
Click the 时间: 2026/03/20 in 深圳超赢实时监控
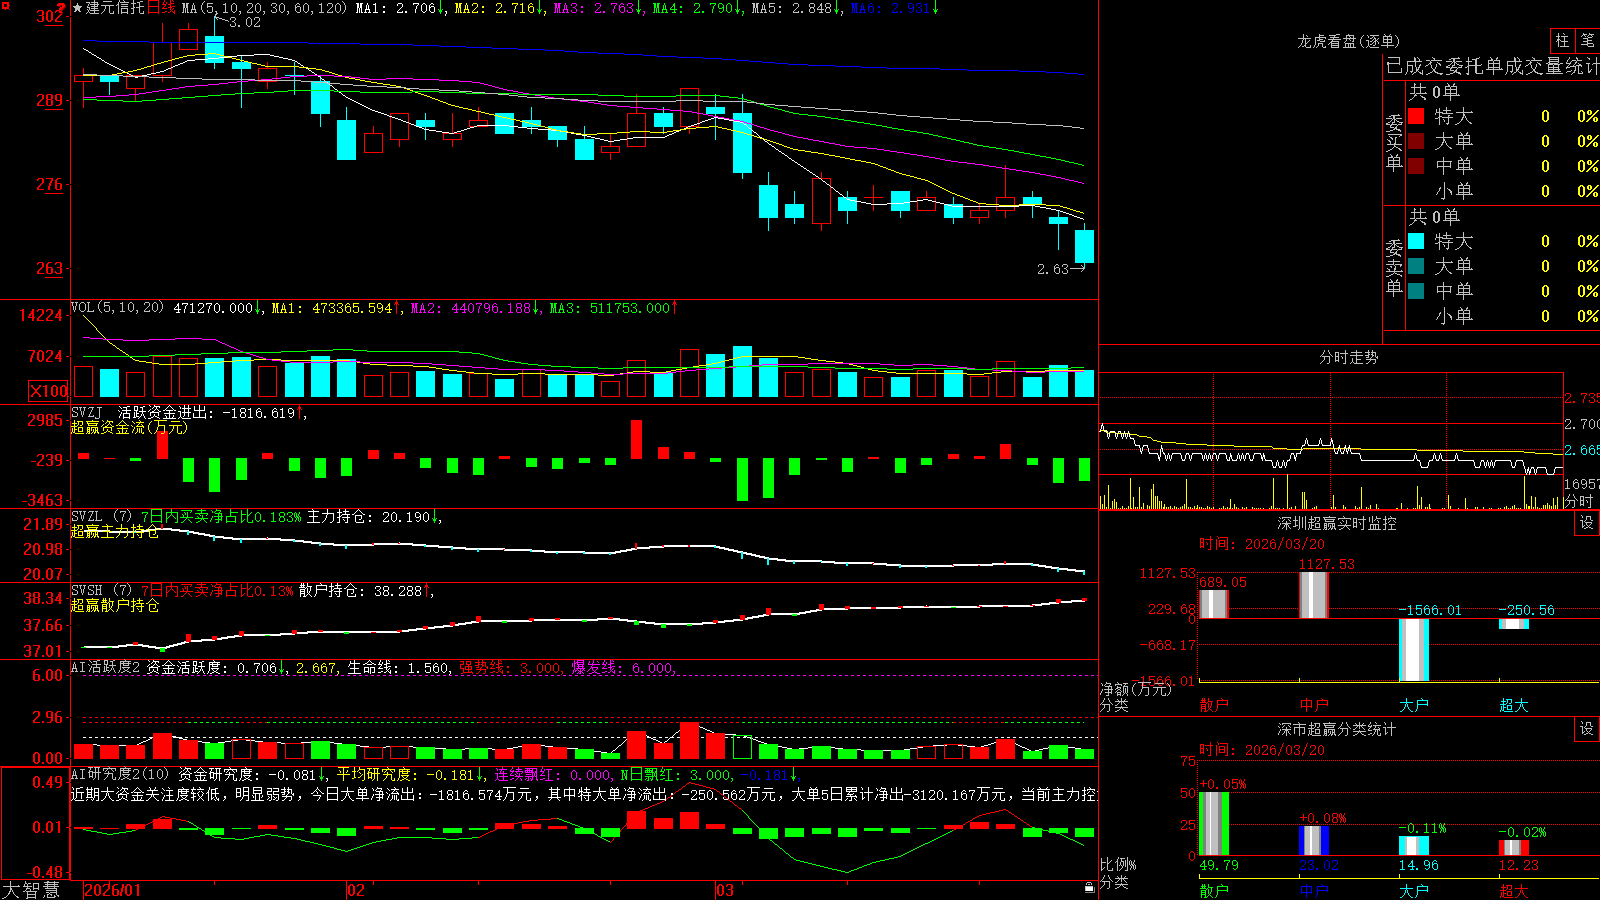1262,544
